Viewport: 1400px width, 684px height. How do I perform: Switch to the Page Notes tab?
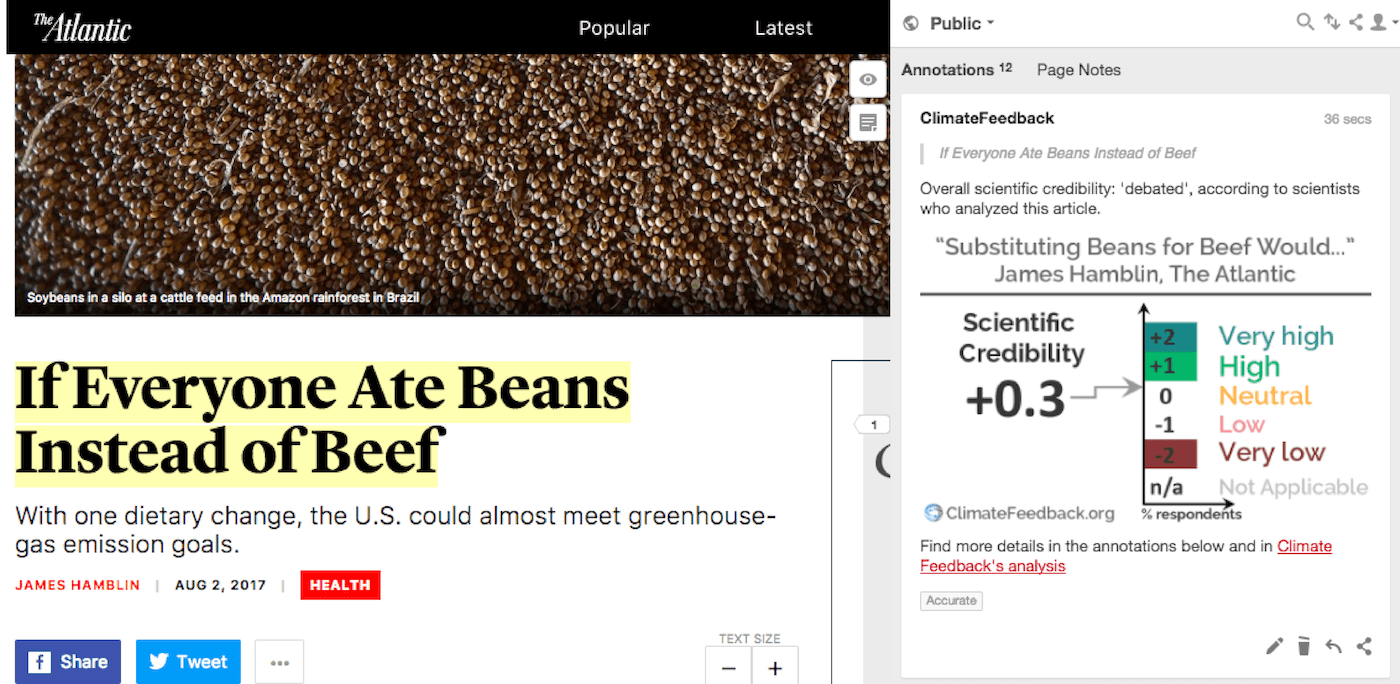pos(1079,70)
